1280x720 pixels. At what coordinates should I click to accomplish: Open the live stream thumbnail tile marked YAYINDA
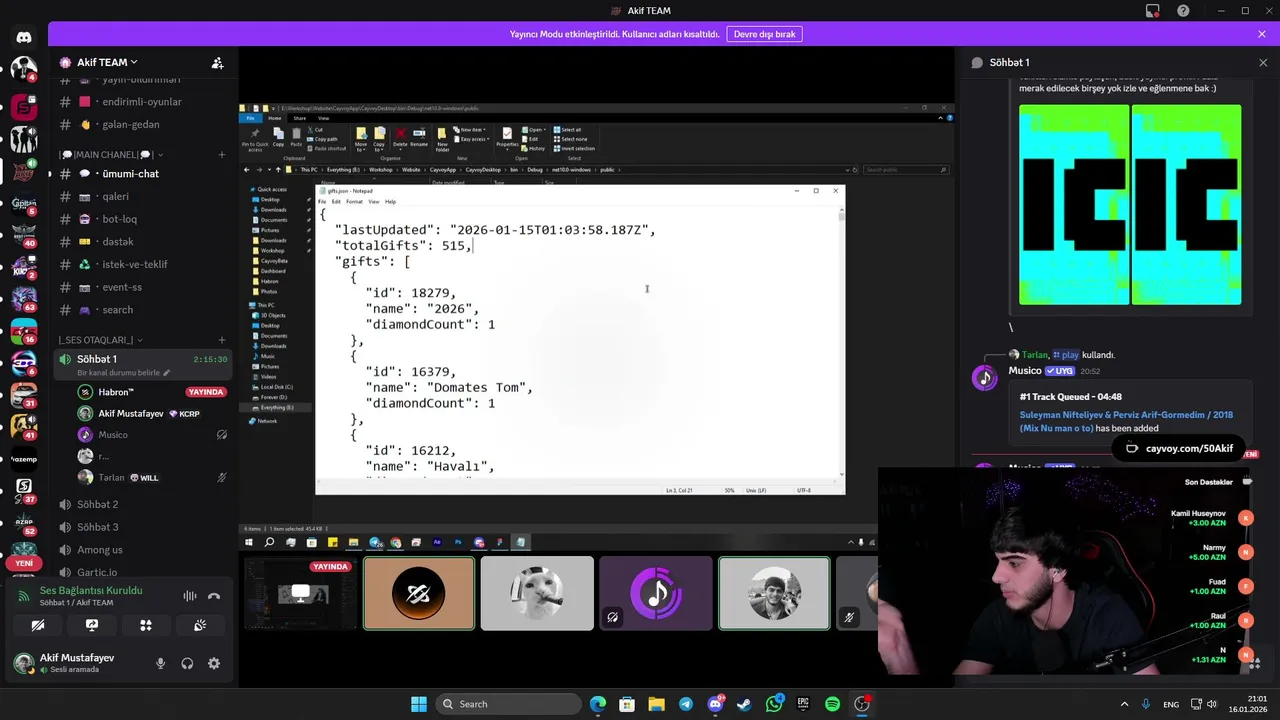point(301,594)
